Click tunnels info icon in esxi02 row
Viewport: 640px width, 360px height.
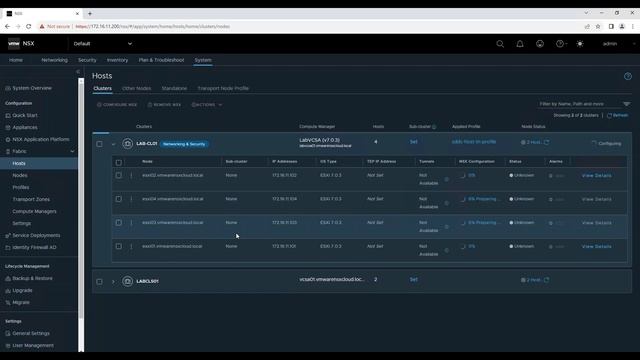click(x=447, y=179)
